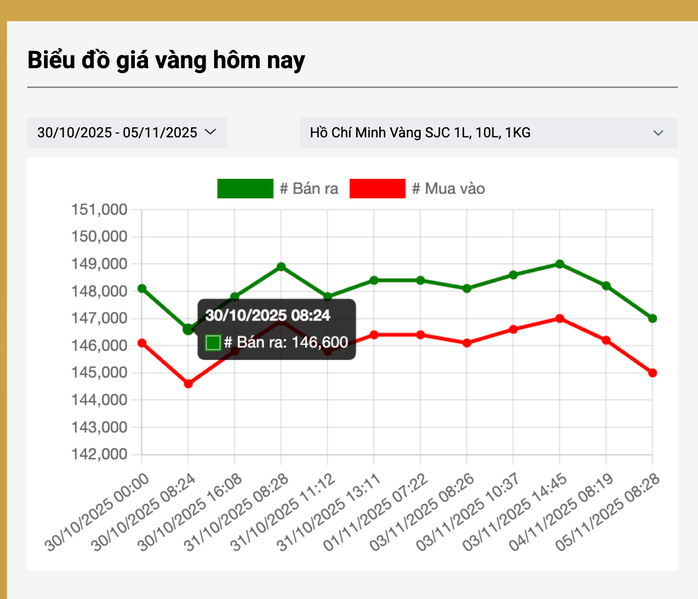Screen dimensions: 698x599
Task: Click the first green point at 30/10/2025 00:00
Action: [142, 288]
